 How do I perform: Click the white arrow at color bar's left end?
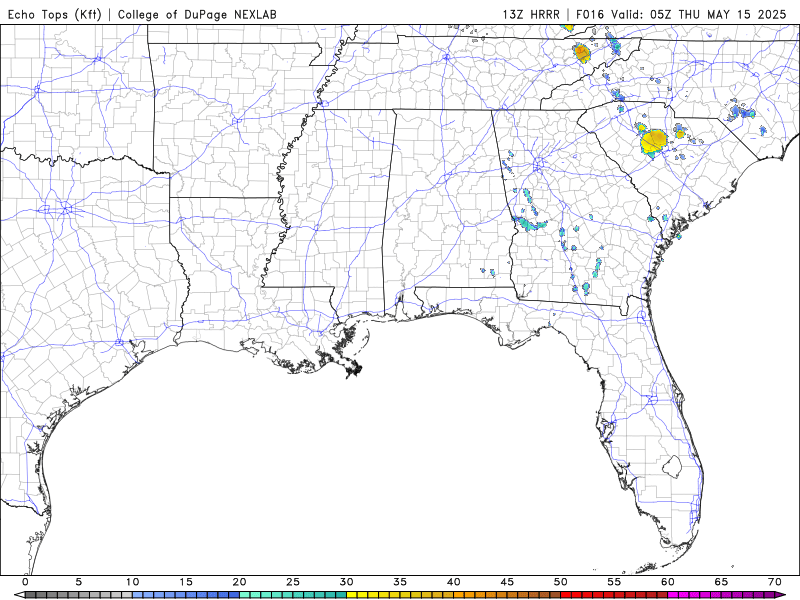click(x=19, y=595)
